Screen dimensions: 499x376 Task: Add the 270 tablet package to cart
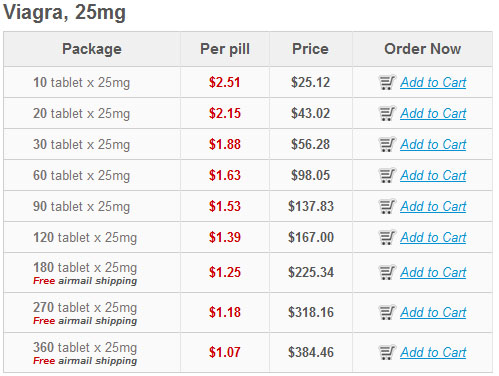[433, 312]
